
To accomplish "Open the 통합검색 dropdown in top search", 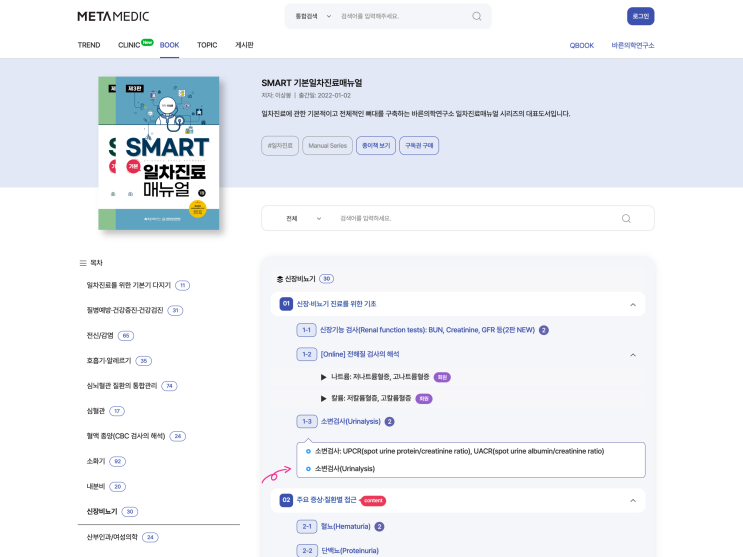I will point(313,17).
